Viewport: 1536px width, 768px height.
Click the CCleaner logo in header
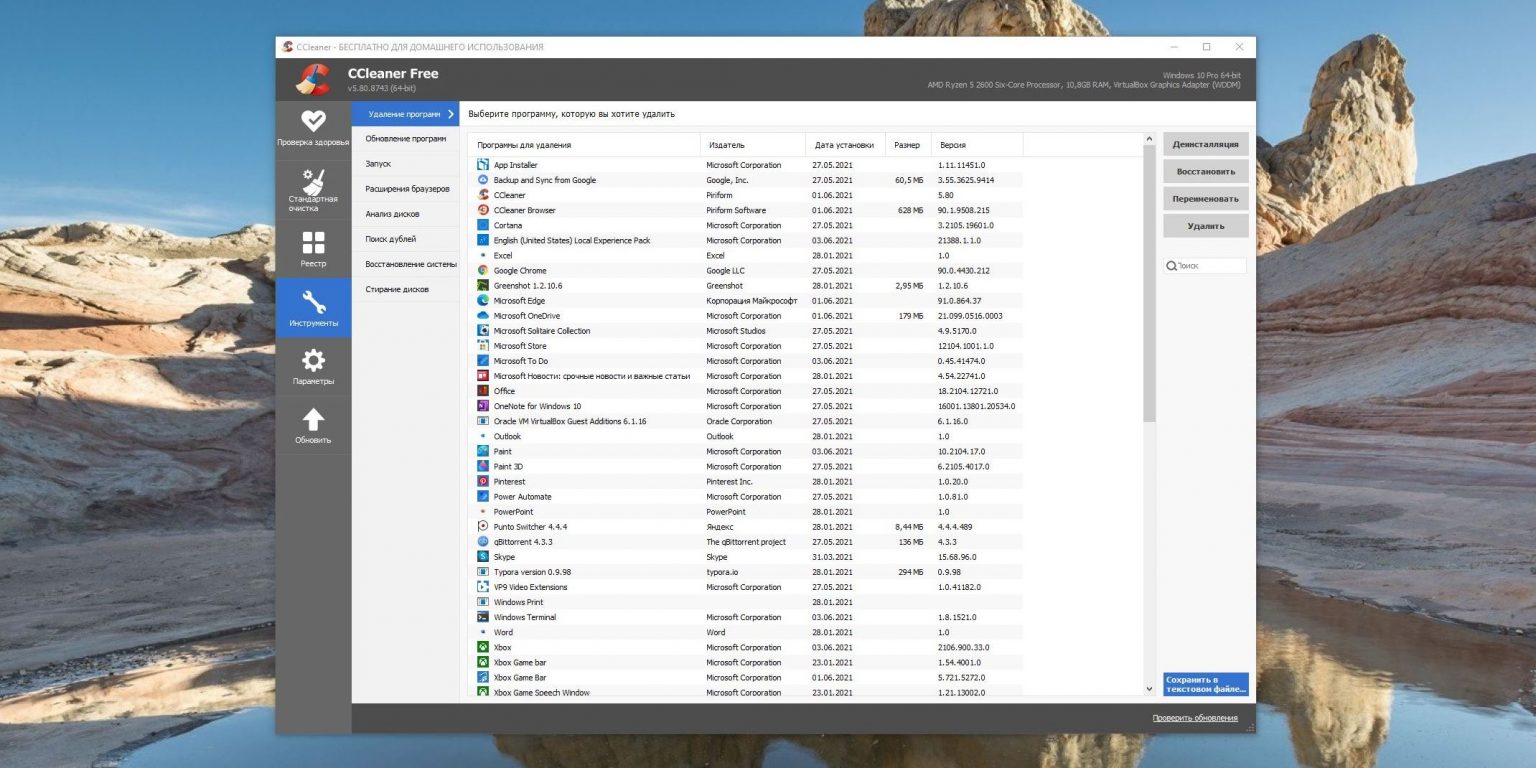pyautogui.click(x=313, y=78)
